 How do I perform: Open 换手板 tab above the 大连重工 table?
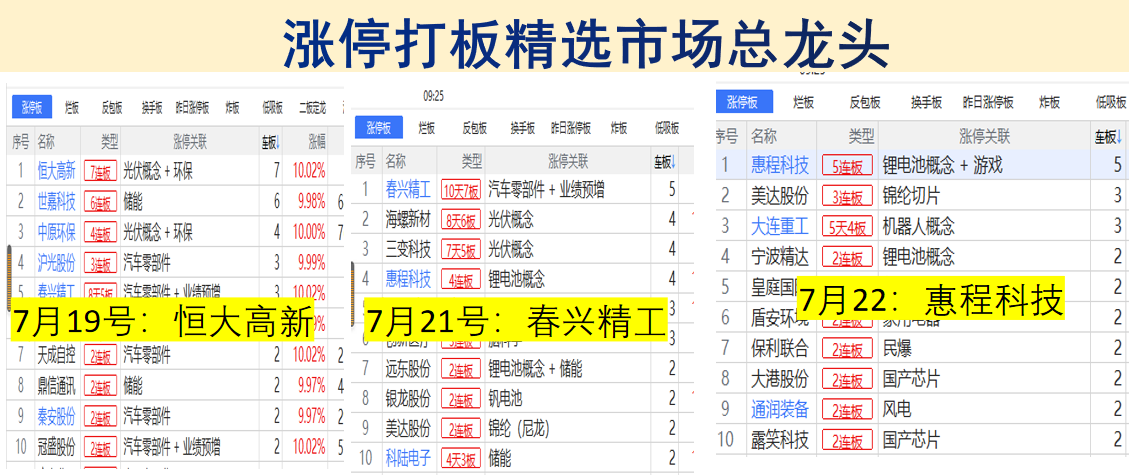pos(926,102)
